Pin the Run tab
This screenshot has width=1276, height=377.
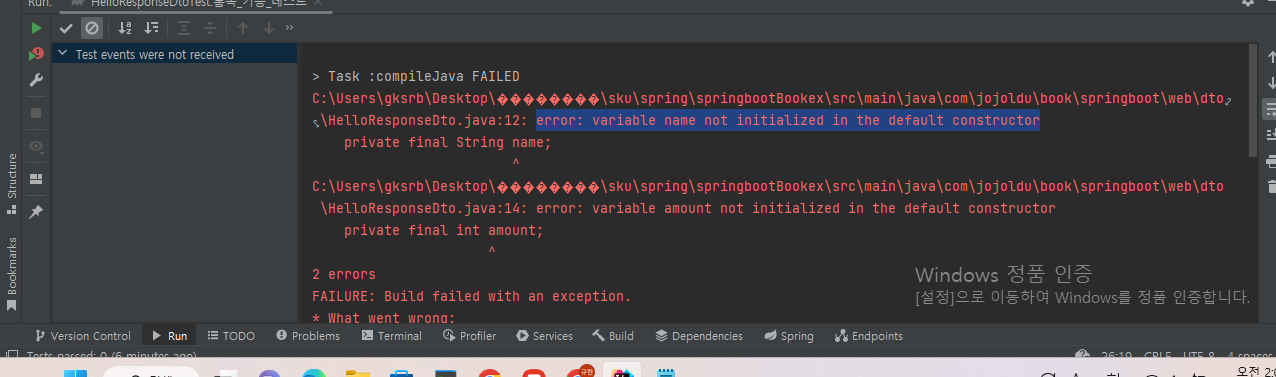pos(36,212)
